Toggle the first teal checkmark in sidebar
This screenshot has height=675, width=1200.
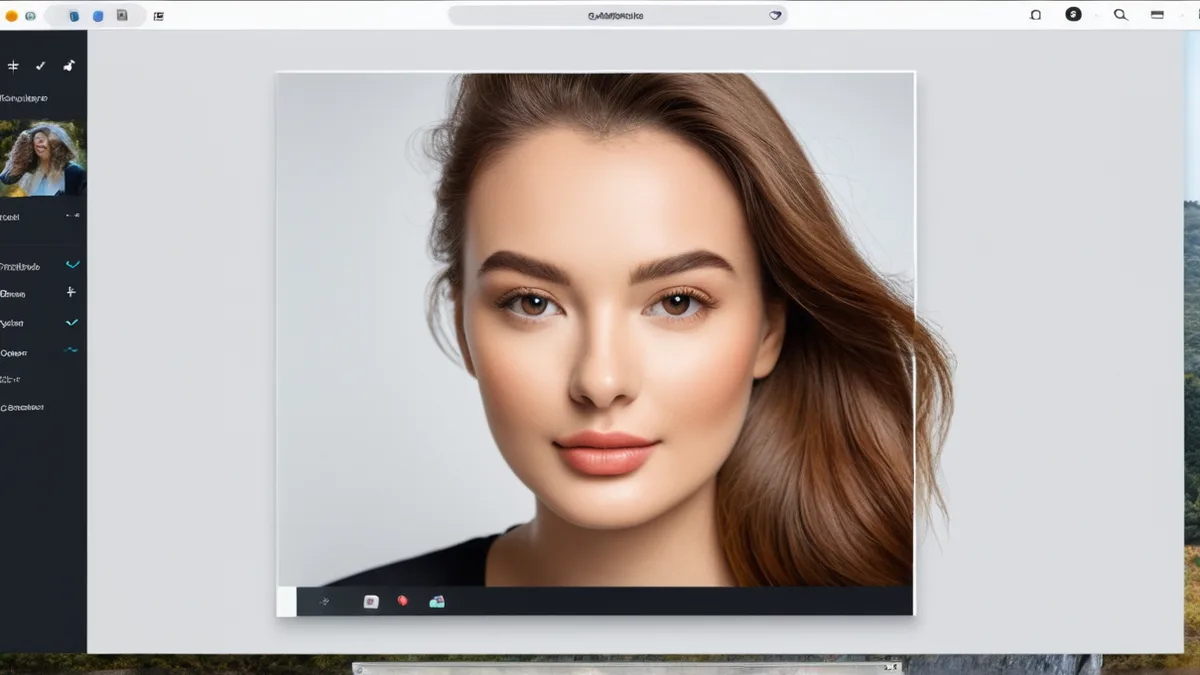(72, 265)
